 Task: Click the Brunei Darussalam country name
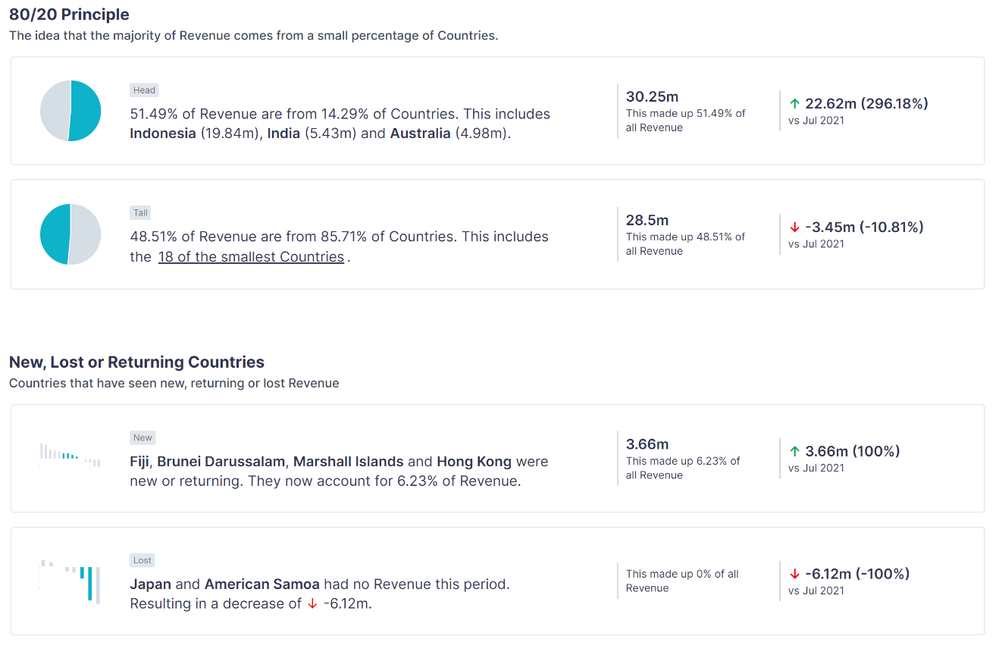(221, 462)
